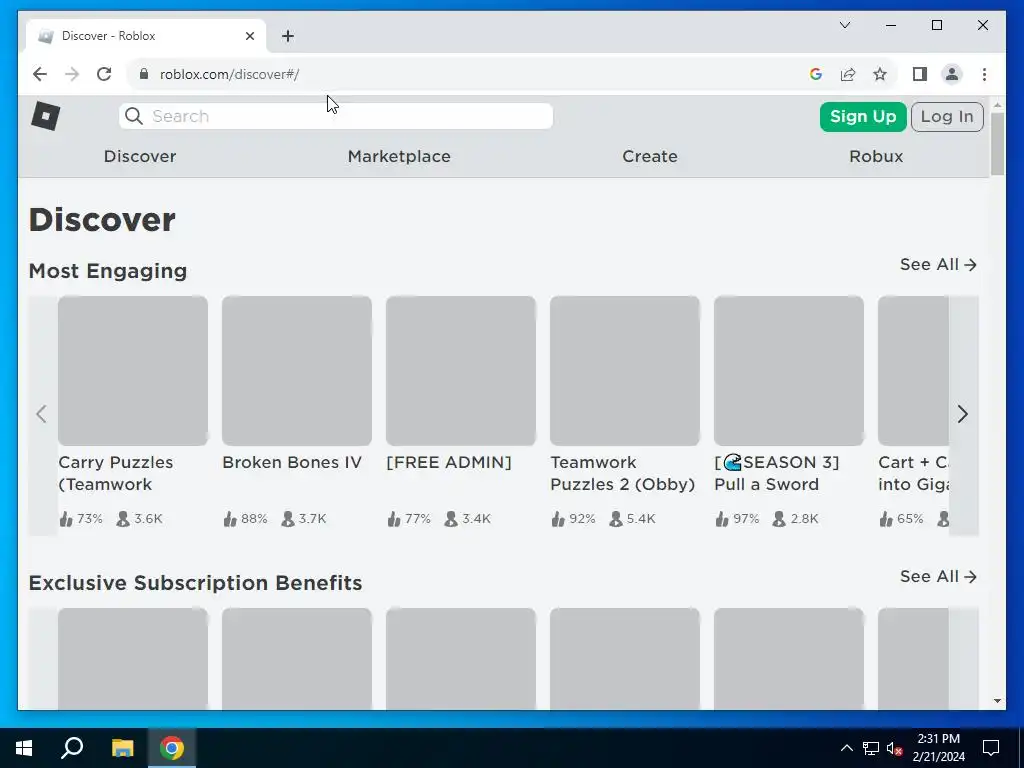The image size is (1024, 768).
Task: Click the page vertical scrollbar thumb
Action: click(x=997, y=144)
